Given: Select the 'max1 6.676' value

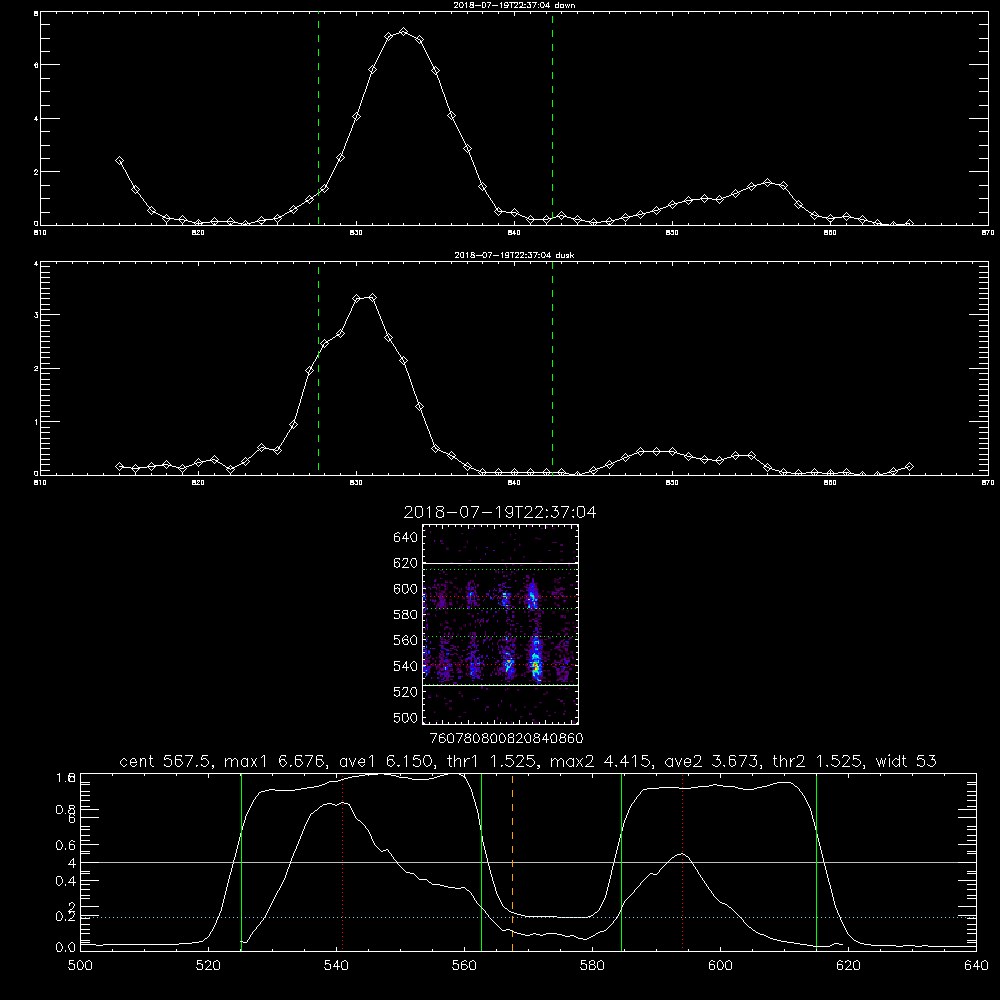Looking at the screenshot, I should (276, 761).
